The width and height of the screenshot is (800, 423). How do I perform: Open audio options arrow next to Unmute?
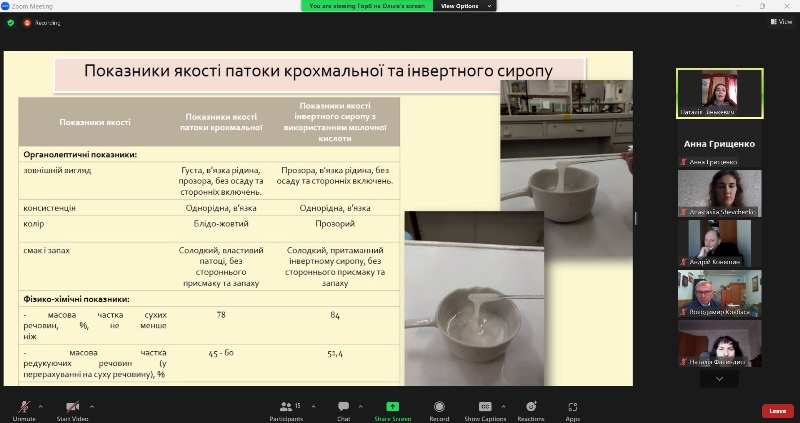click(40, 407)
